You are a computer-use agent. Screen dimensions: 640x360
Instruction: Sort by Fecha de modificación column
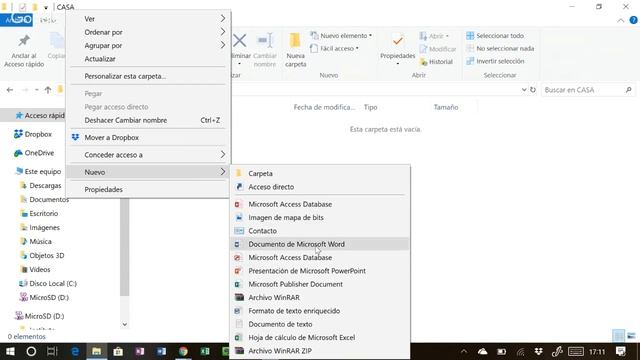[324, 107]
